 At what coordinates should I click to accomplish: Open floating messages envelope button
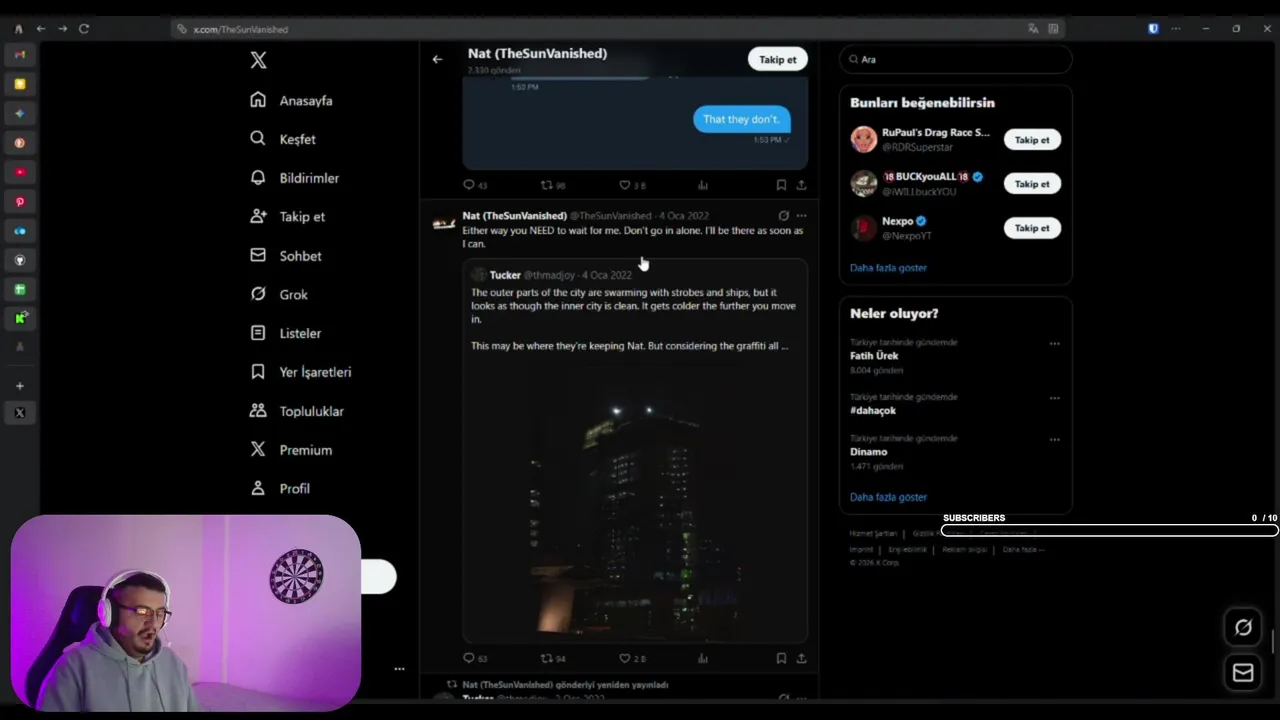point(1243,673)
